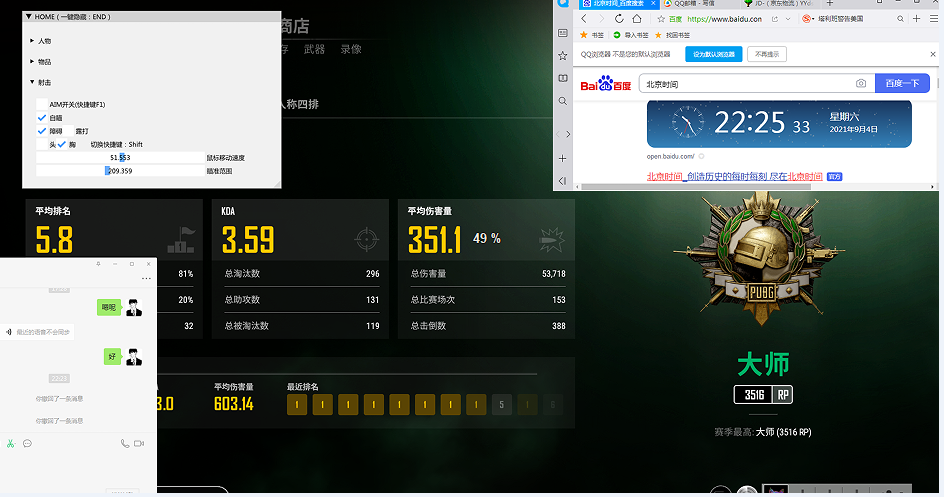This screenshot has width=944, height=497.
Task: Switch to QQ Mail tab
Action: 698,3
